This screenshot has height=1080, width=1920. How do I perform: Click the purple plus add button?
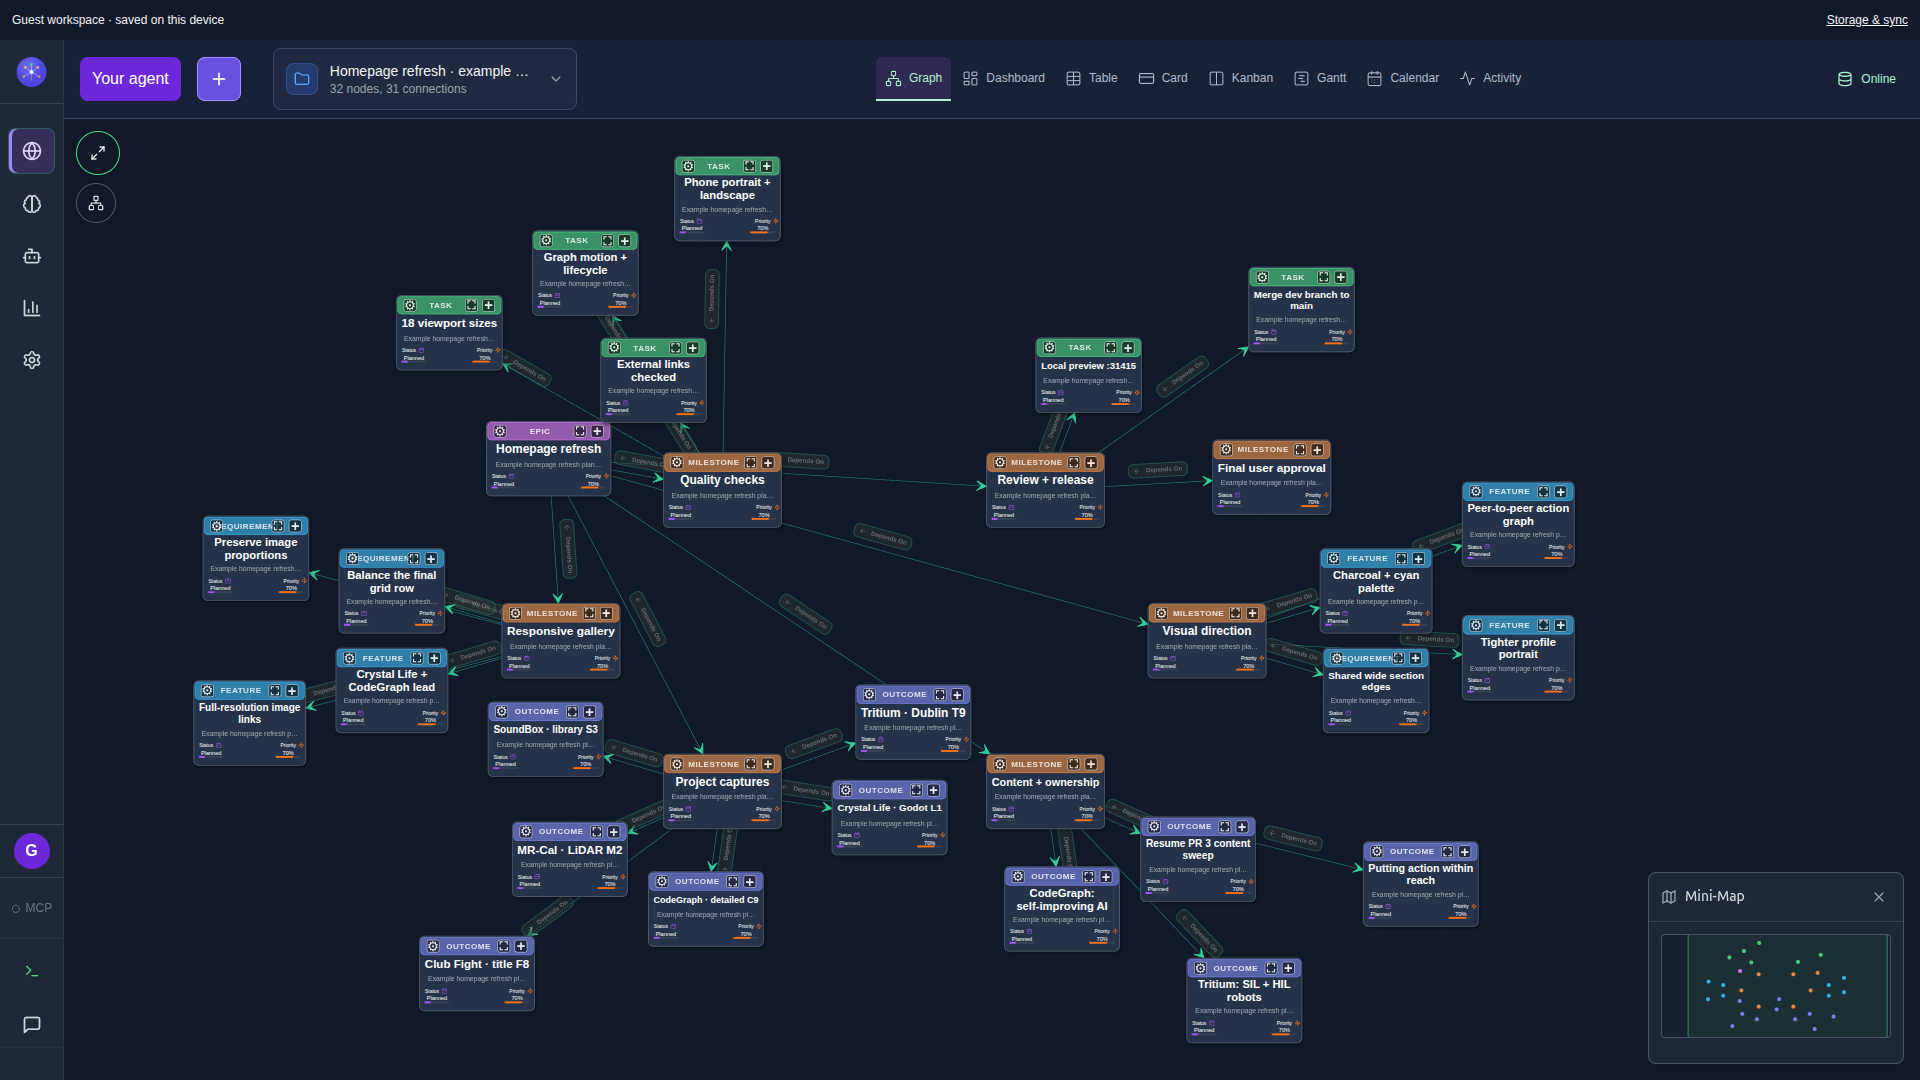click(219, 79)
